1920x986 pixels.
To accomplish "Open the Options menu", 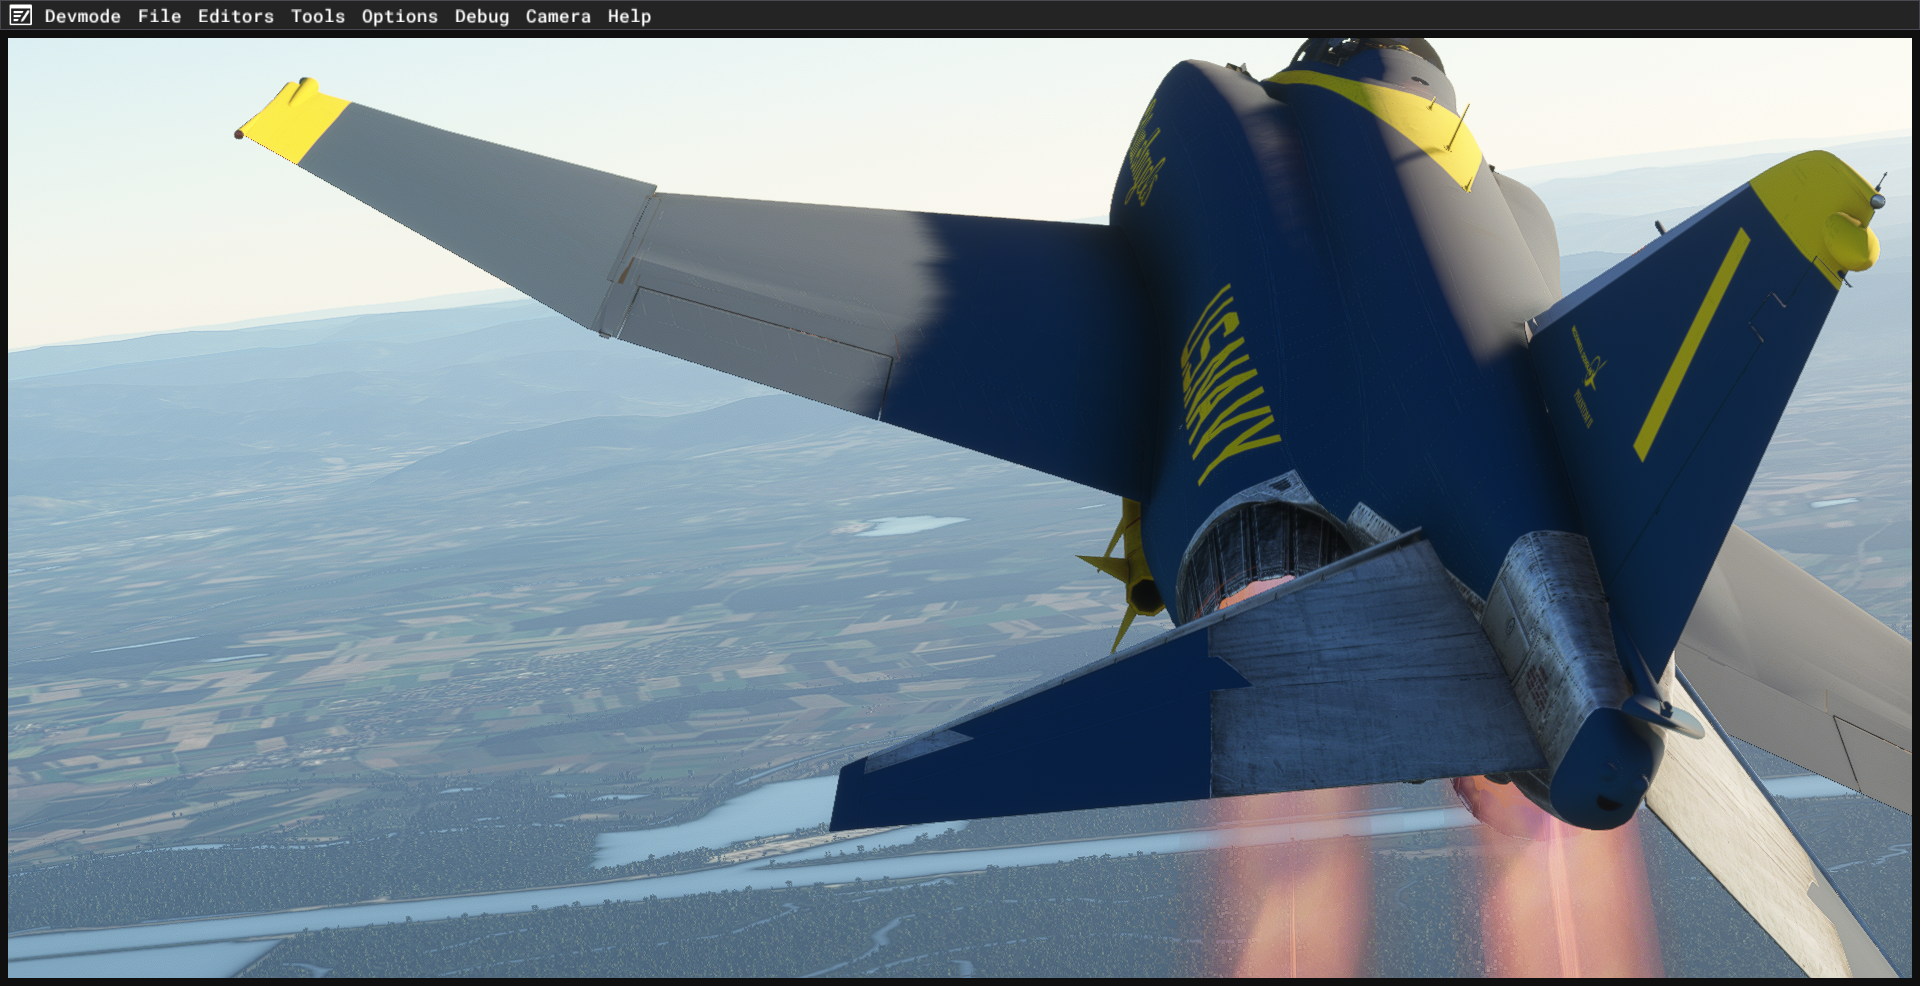I will click(x=400, y=16).
